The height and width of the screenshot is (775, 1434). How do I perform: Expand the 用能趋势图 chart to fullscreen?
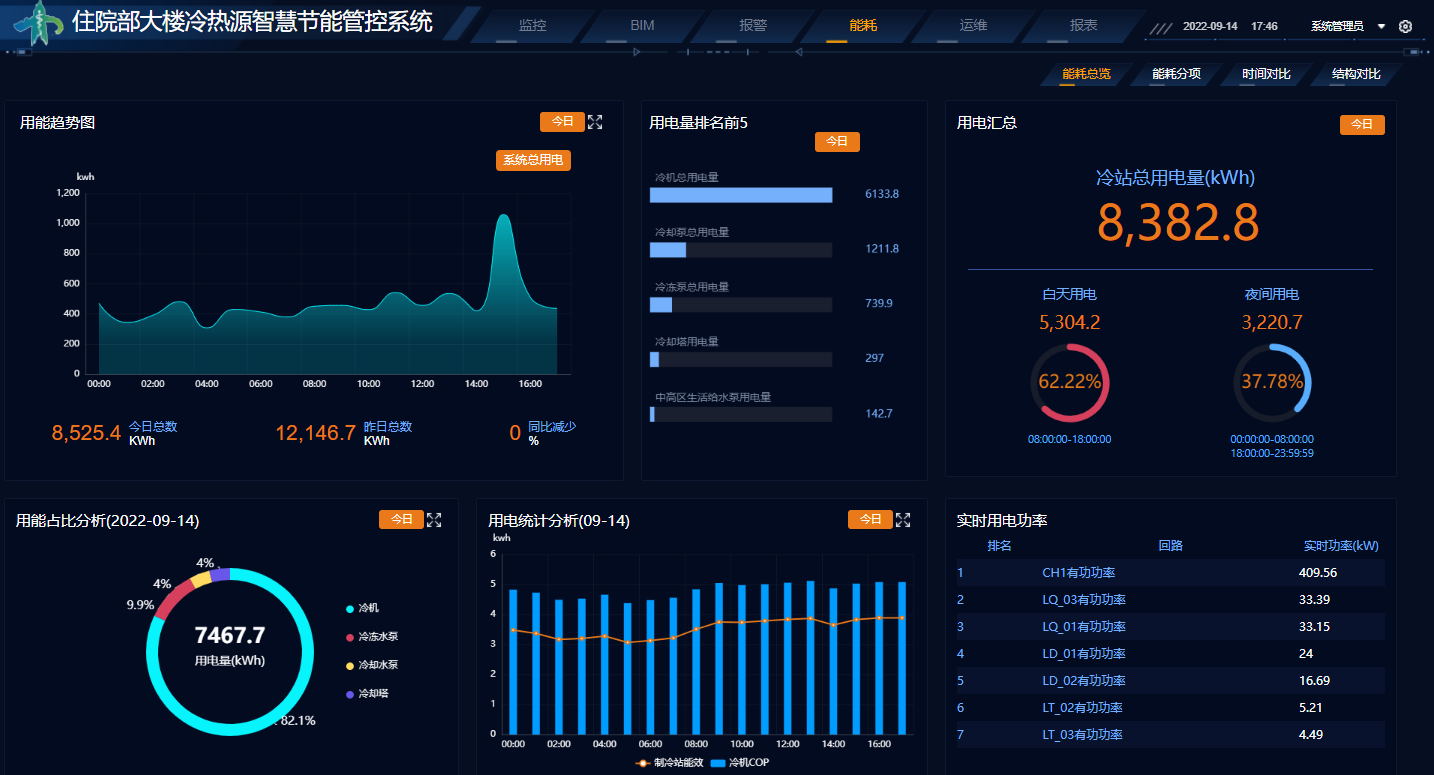(595, 122)
